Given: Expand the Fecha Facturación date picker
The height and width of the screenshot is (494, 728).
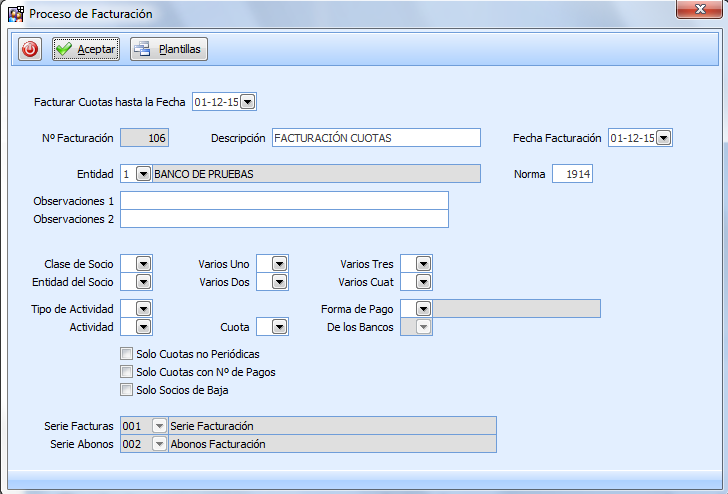Looking at the screenshot, I should tap(663, 138).
